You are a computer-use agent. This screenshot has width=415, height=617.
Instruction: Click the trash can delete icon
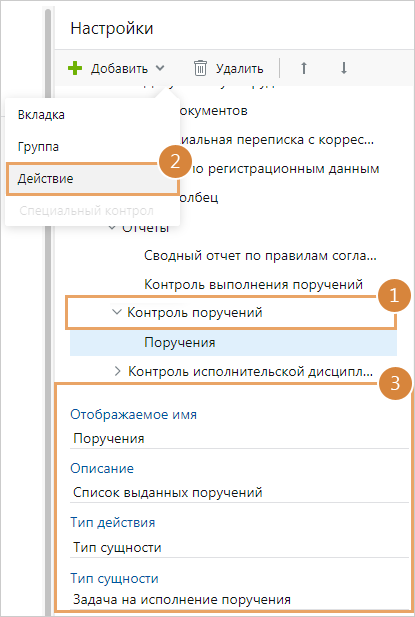coord(200,68)
